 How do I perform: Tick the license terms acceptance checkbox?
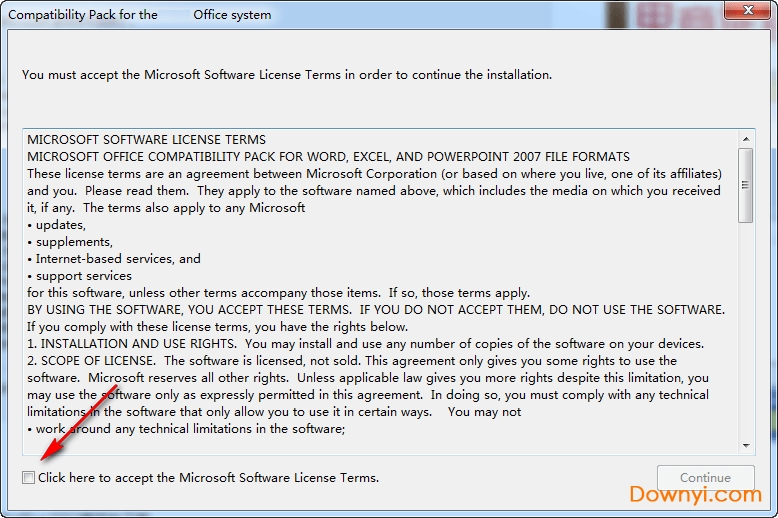coord(29,478)
